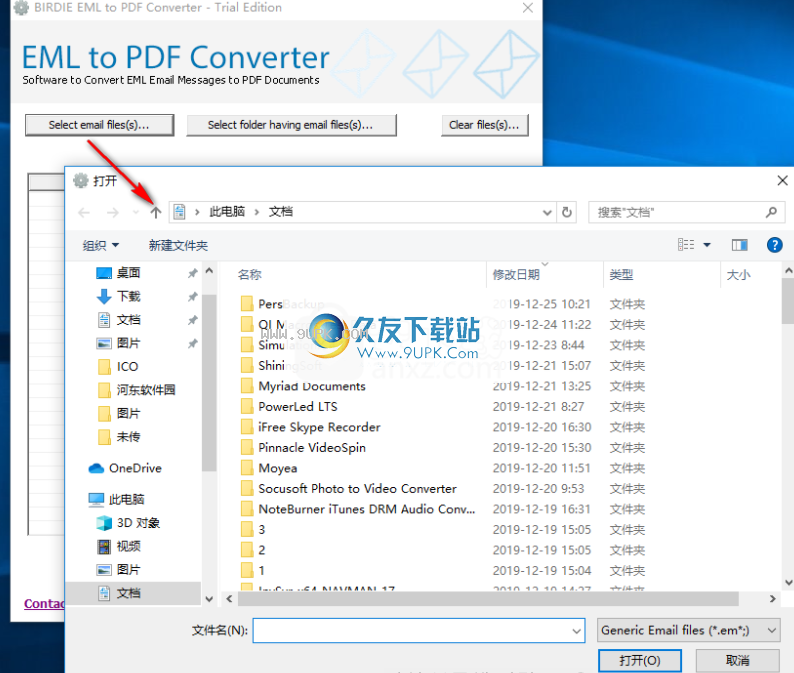Click the 取消 button

point(737,661)
